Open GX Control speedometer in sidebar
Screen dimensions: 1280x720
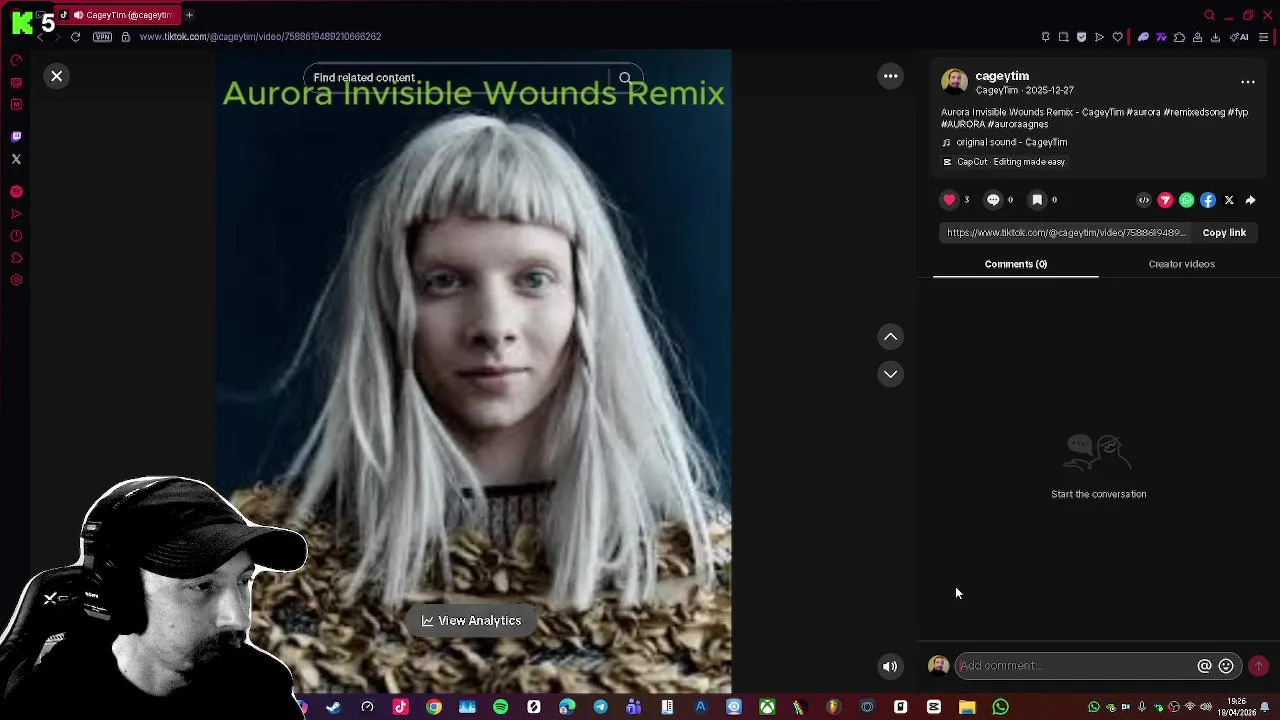[16, 60]
